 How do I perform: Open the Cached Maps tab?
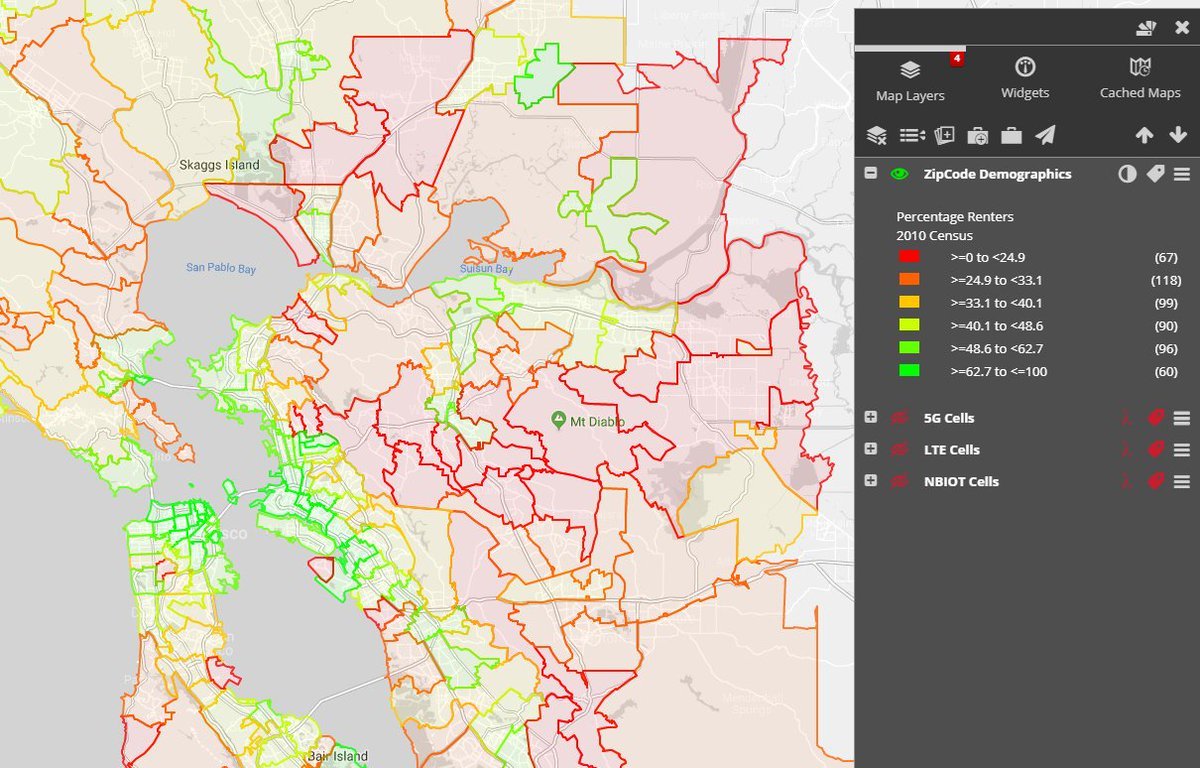pos(1140,78)
